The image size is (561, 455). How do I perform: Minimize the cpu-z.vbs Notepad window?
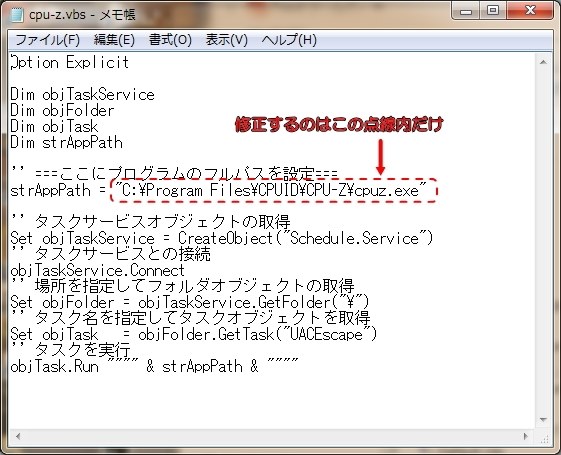[466, 11]
